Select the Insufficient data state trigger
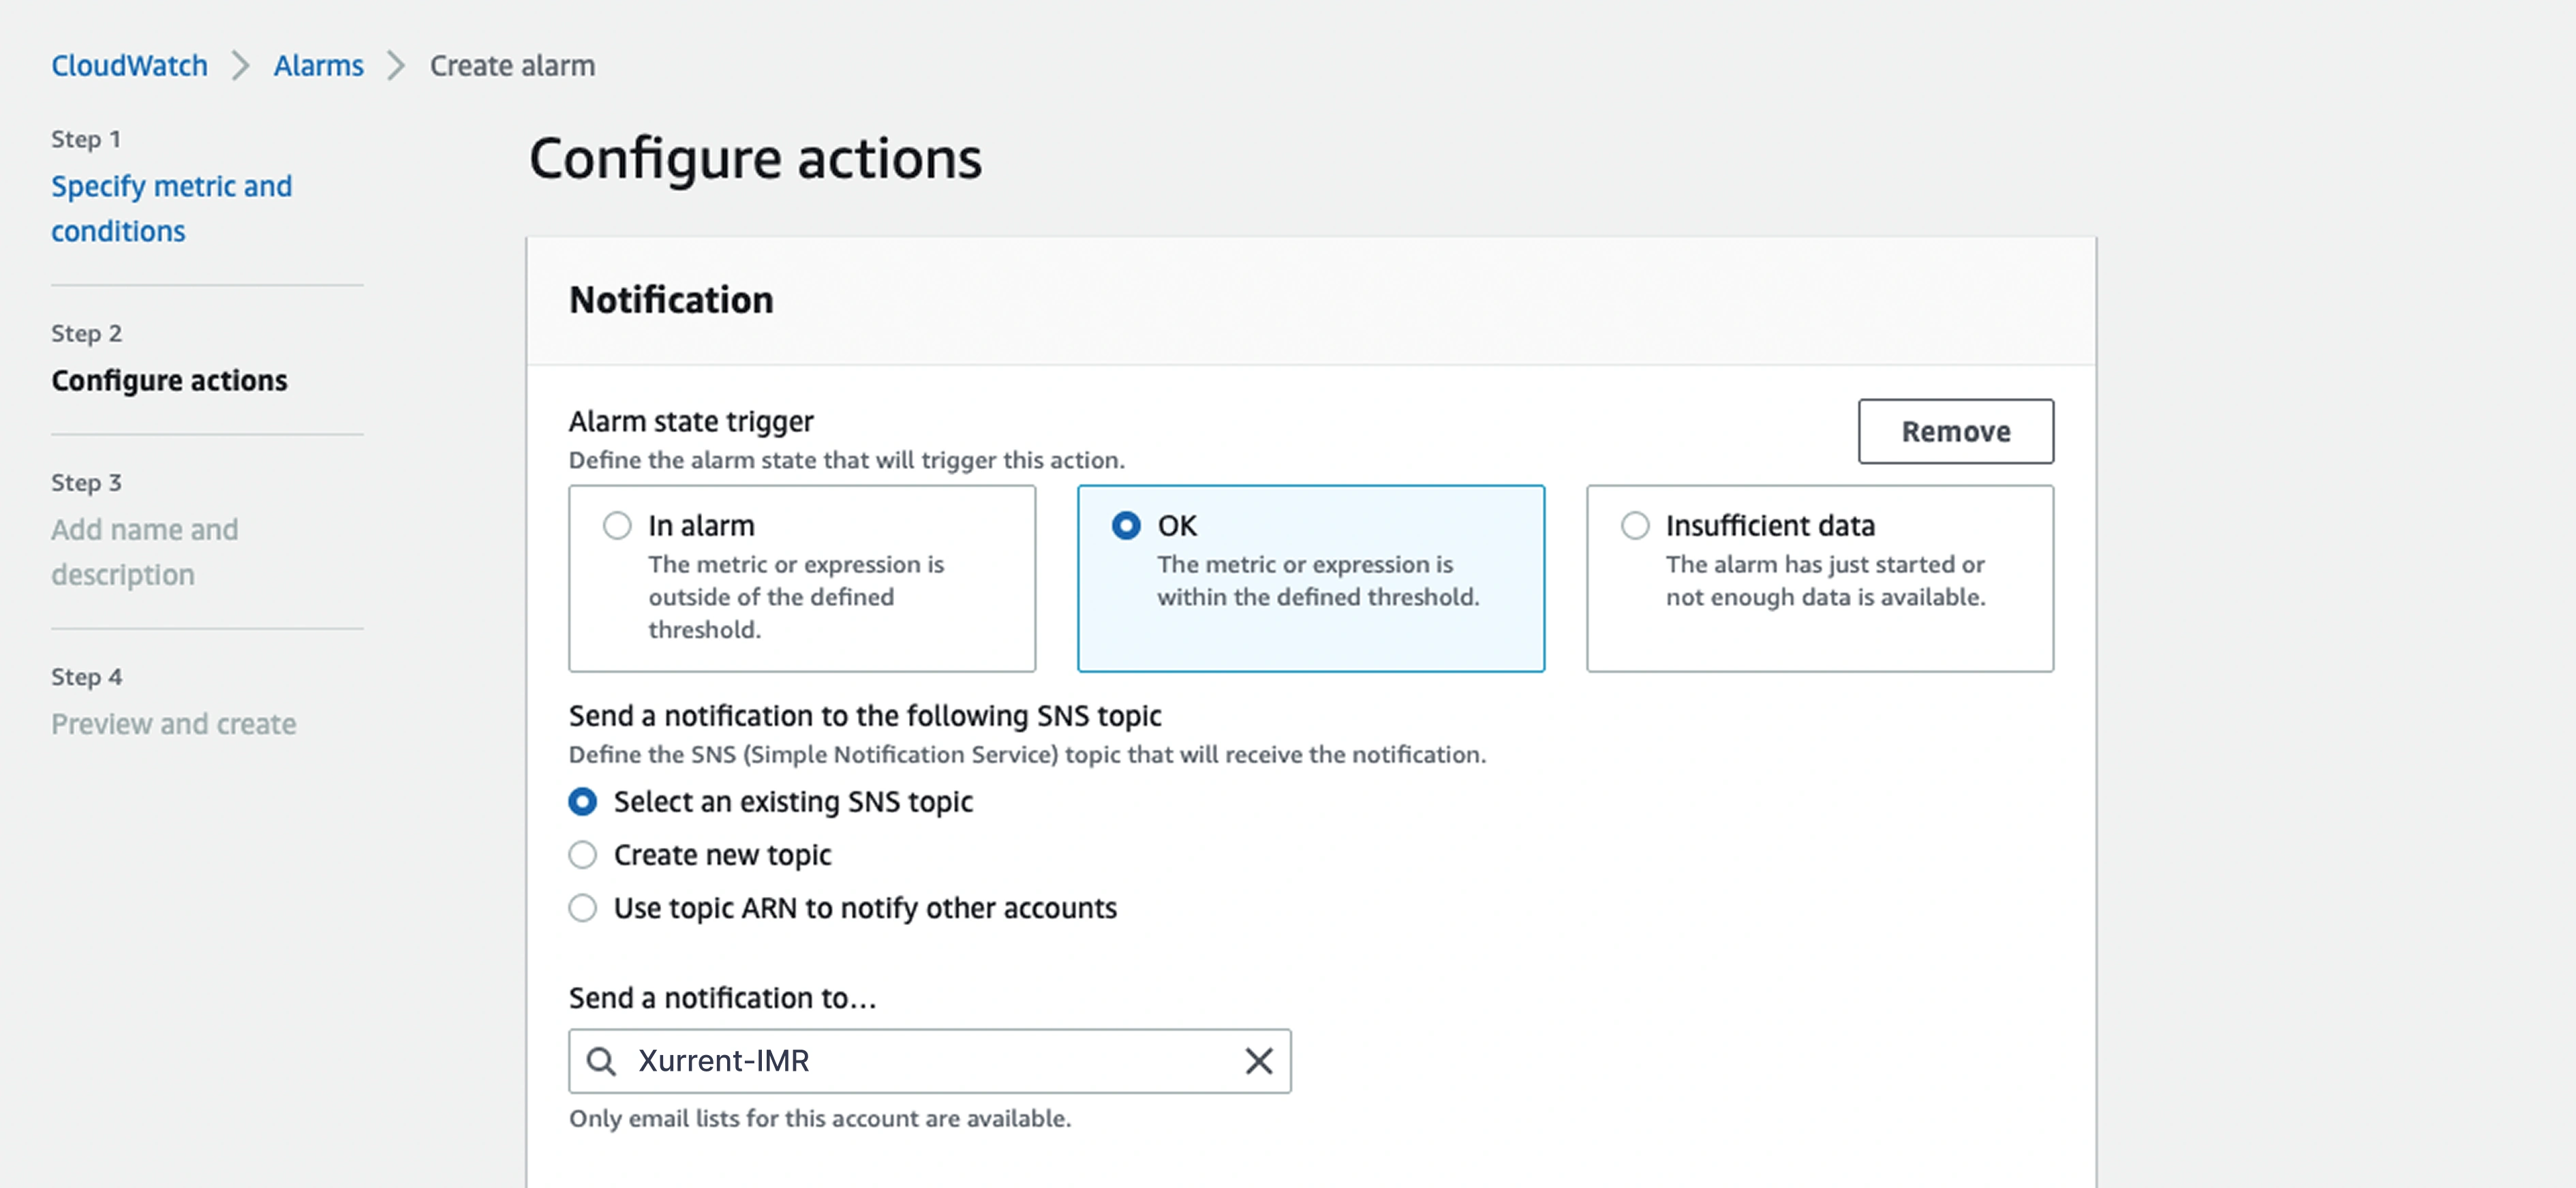The height and width of the screenshot is (1188, 2576). [x=1635, y=526]
